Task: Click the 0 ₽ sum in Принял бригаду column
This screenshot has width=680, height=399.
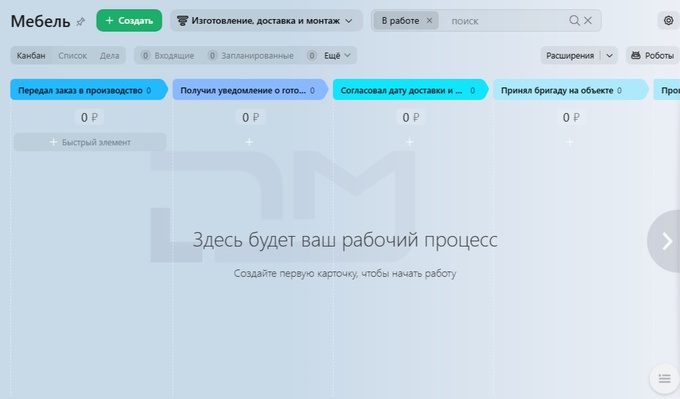Action: tap(571, 118)
